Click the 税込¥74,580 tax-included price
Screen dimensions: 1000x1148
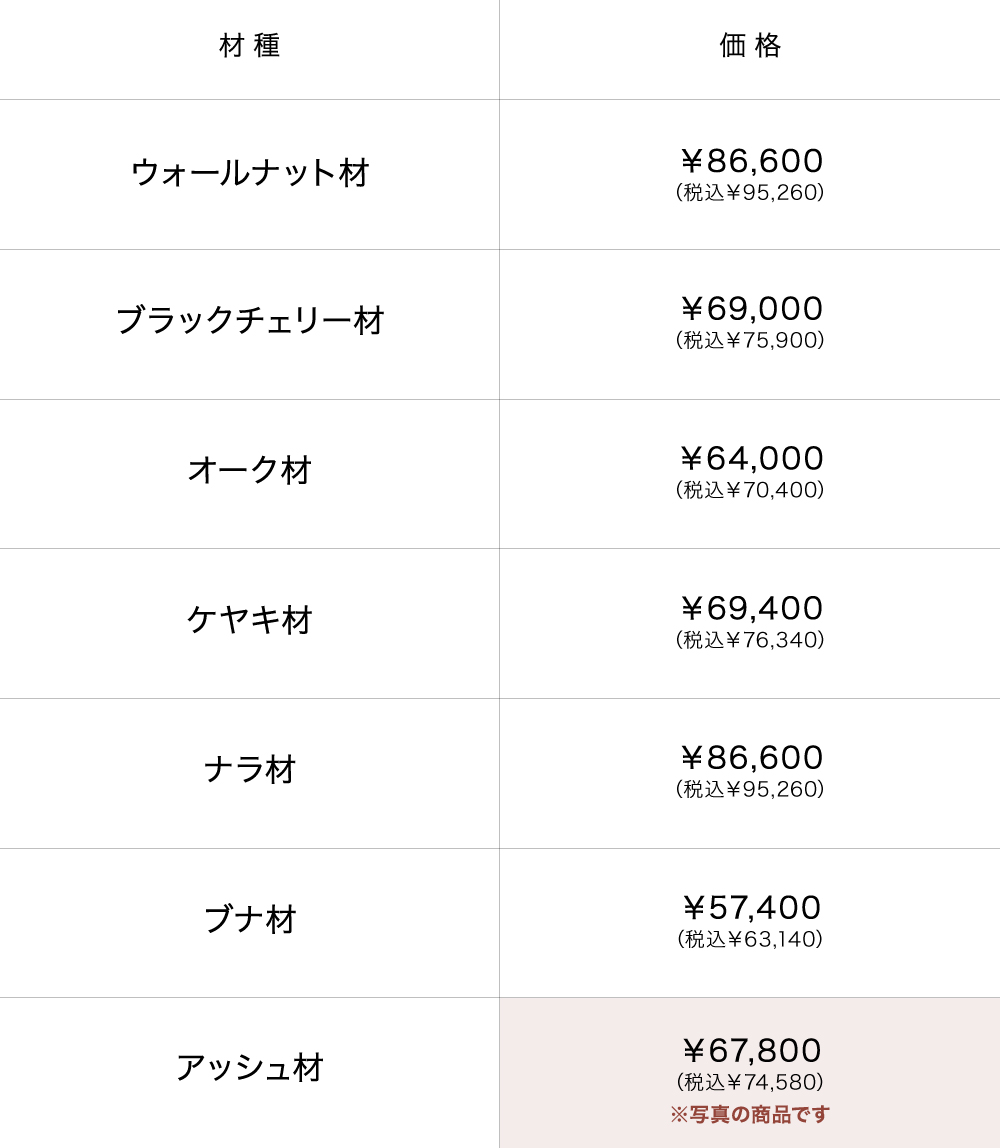(x=750, y=1083)
